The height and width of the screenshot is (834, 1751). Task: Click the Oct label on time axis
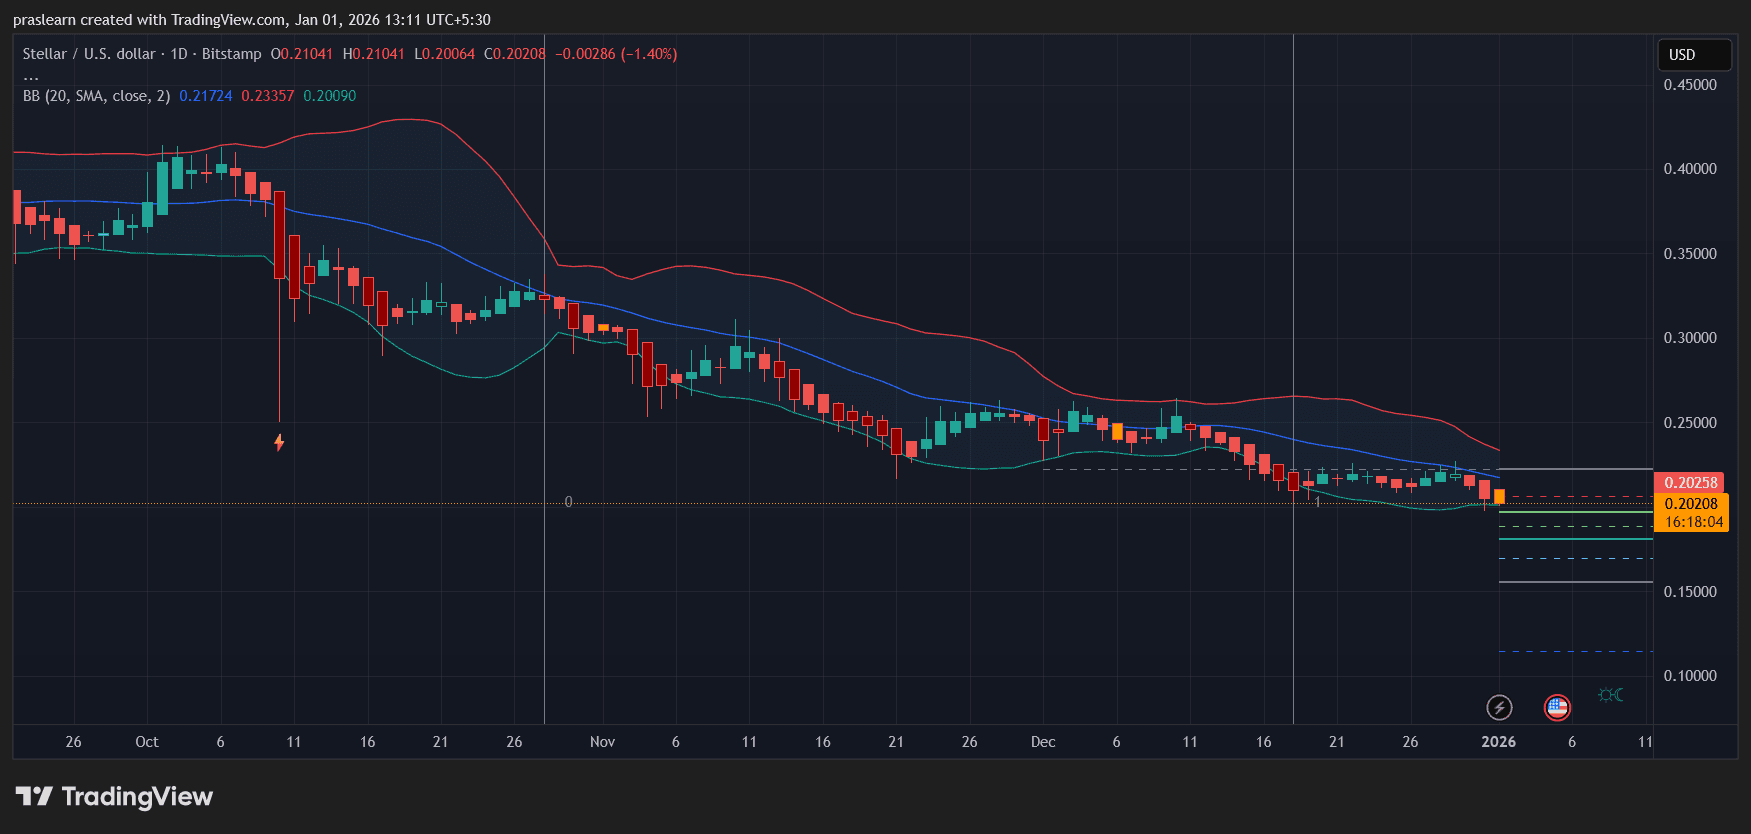[x=147, y=742]
